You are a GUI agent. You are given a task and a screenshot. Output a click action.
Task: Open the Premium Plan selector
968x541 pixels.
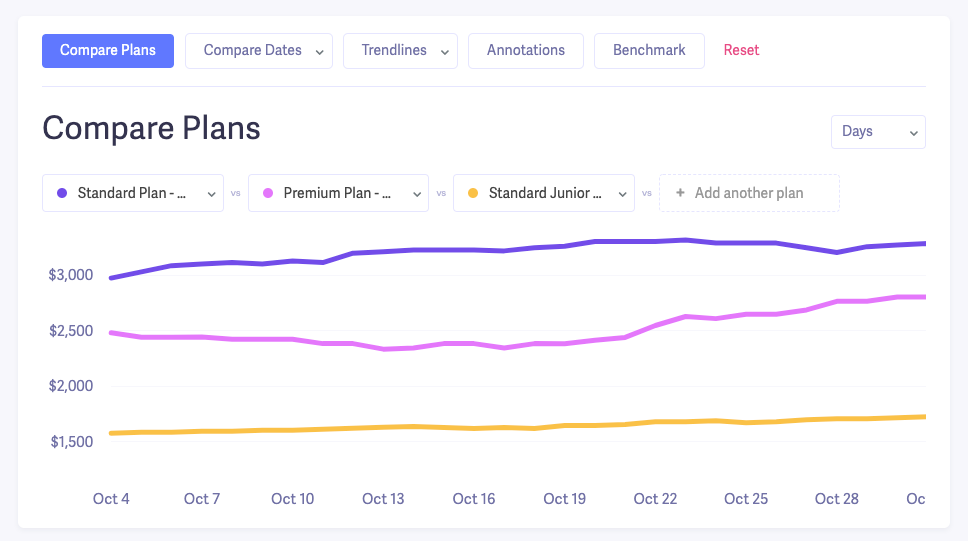click(x=338, y=194)
